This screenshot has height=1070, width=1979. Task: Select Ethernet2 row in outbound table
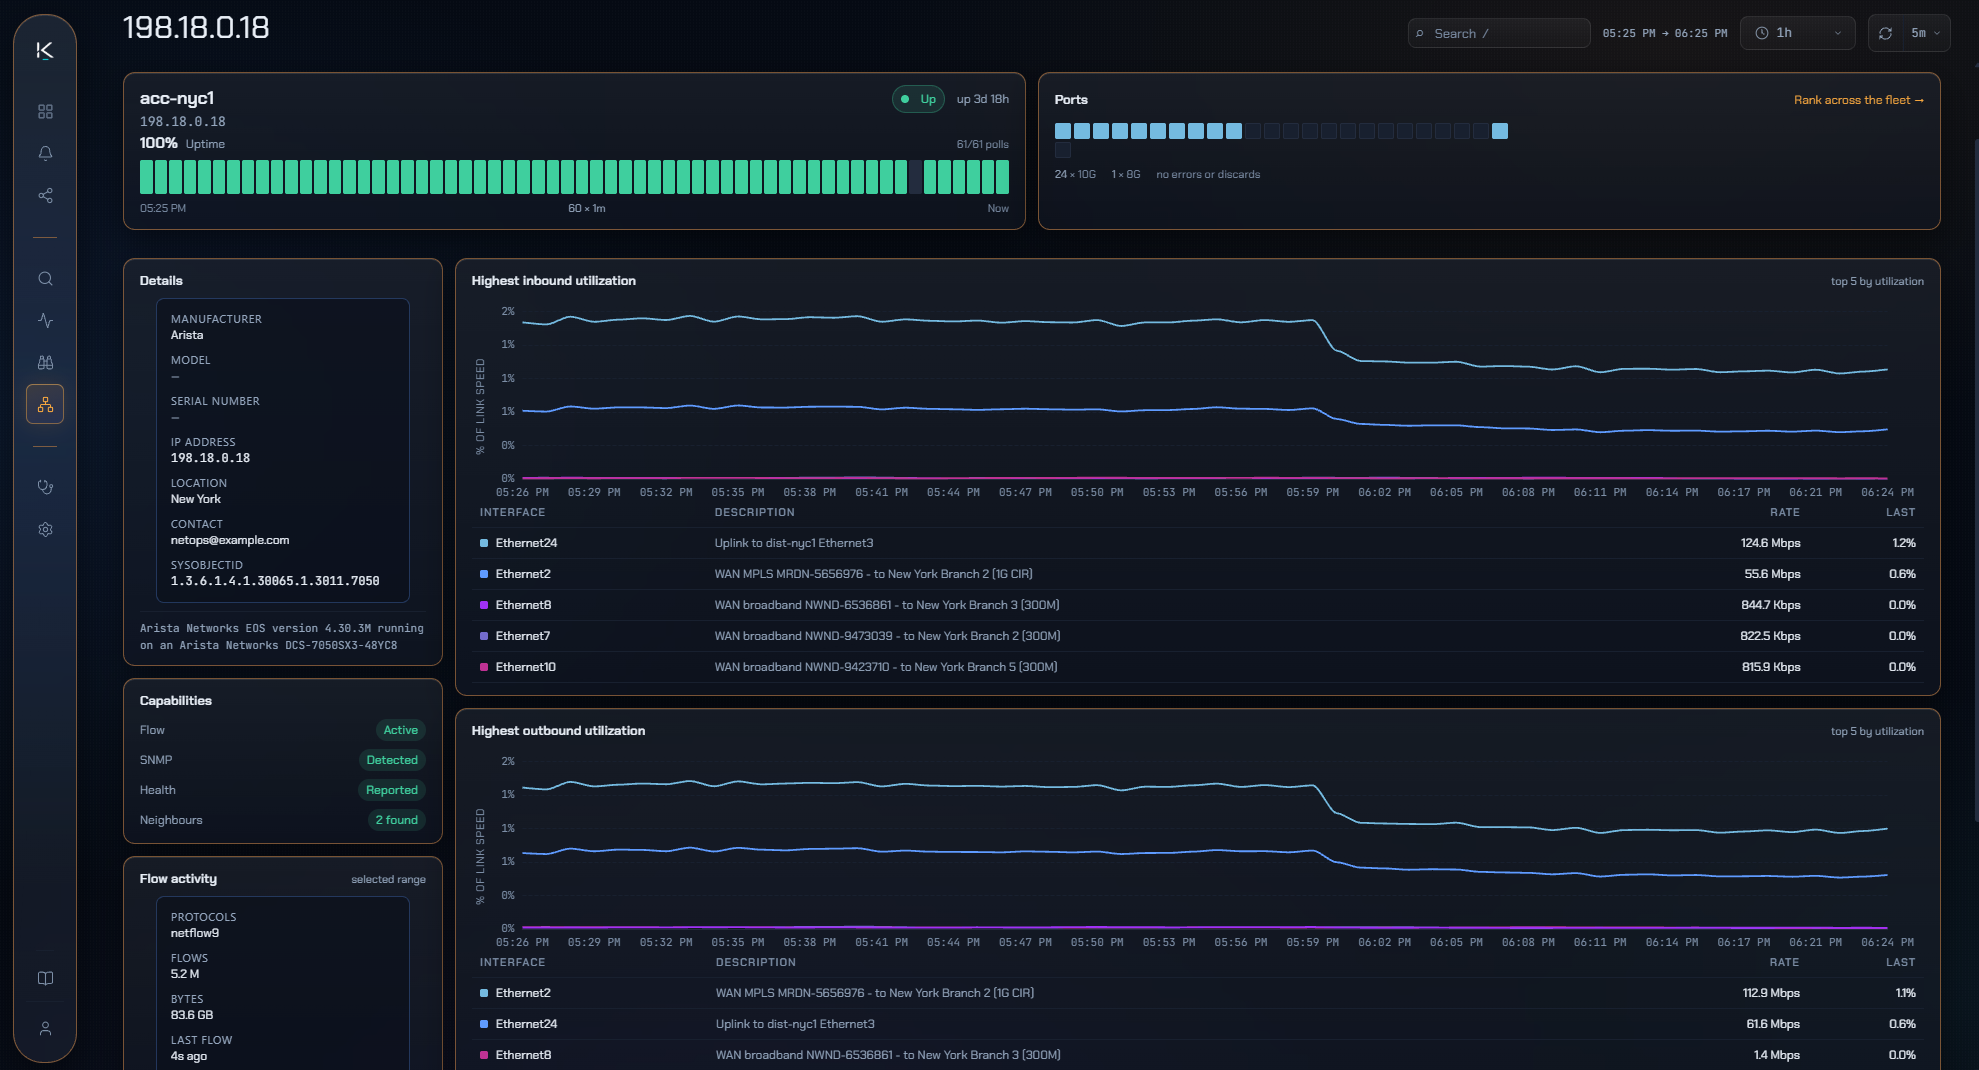click(x=1197, y=993)
